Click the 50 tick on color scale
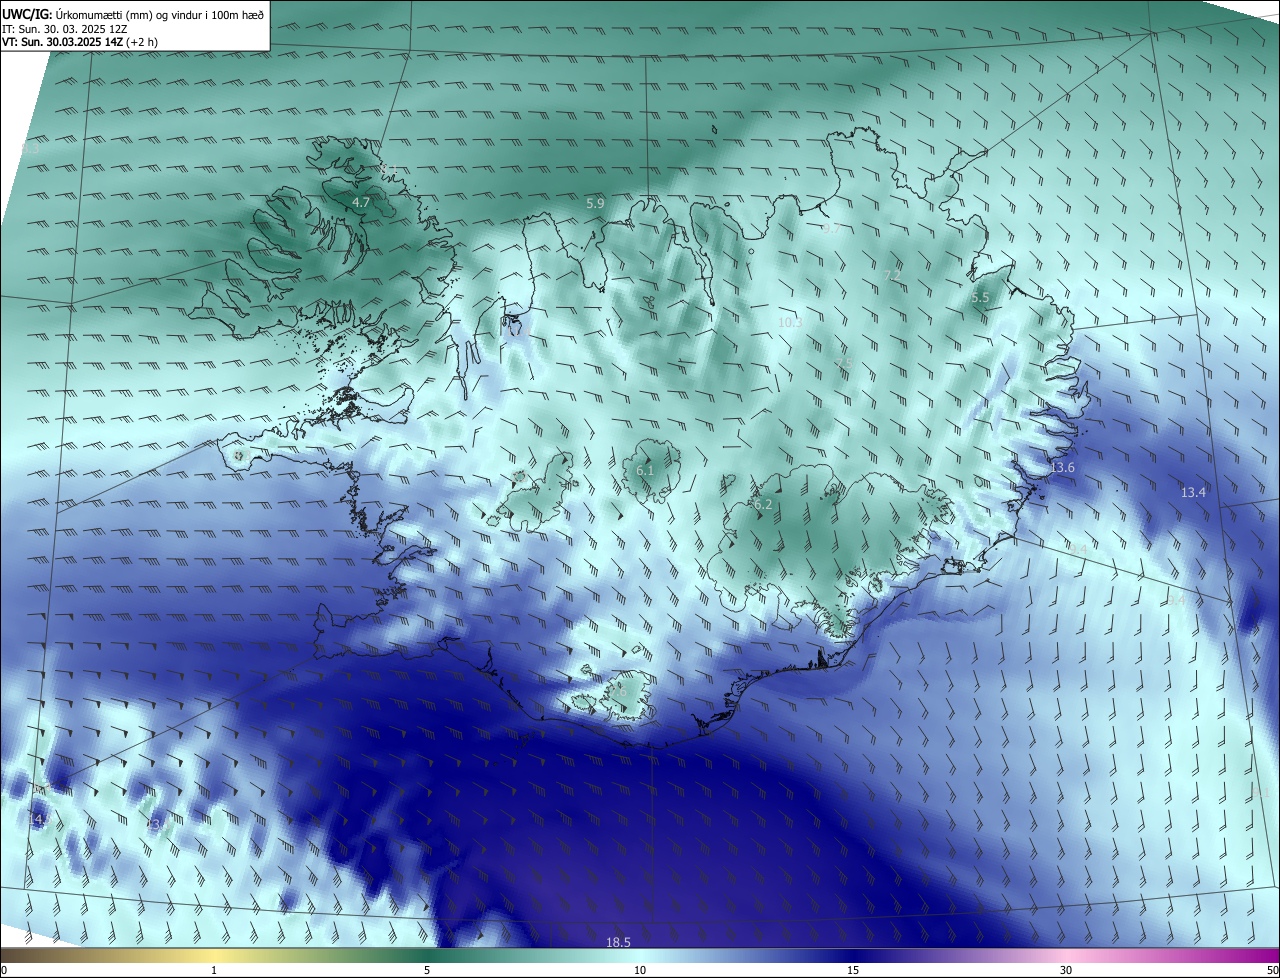 [1272, 971]
